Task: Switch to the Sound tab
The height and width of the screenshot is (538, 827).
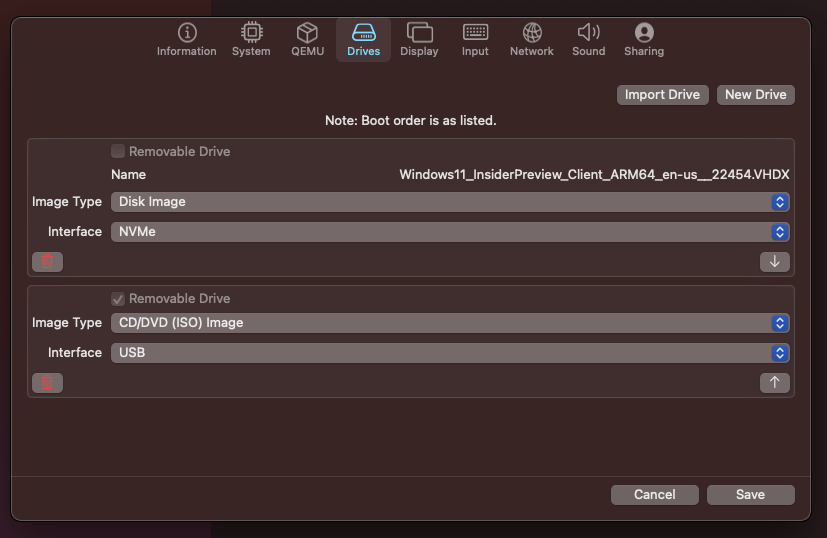Action: (588, 40)
